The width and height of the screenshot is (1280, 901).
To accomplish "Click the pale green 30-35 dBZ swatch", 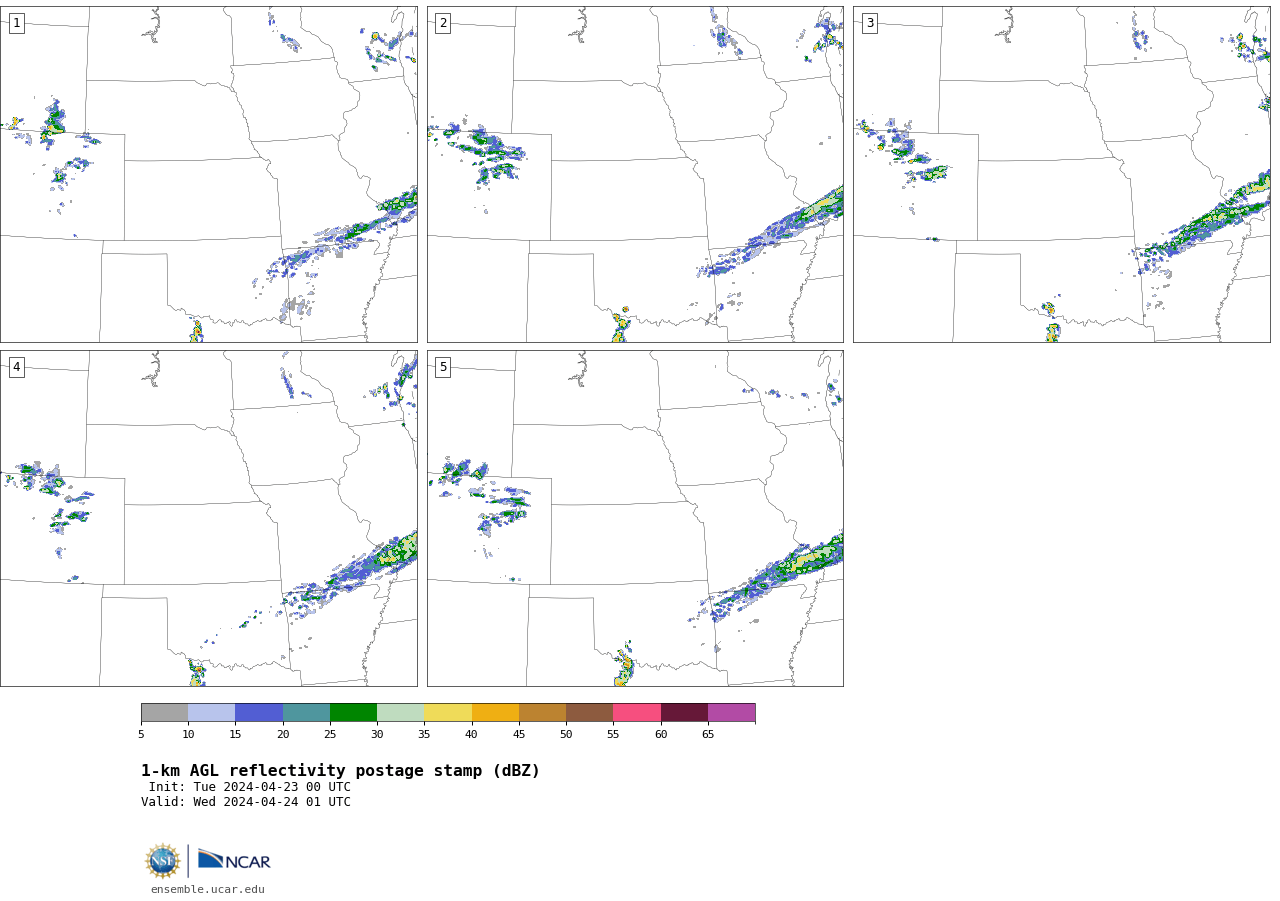I will point(401,713).
